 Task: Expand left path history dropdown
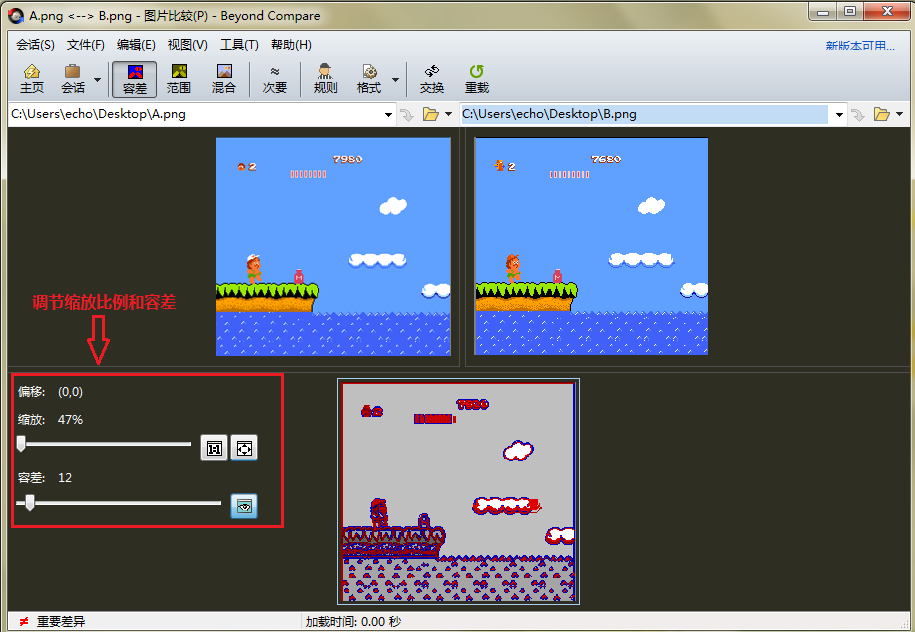tap(388, 114)
